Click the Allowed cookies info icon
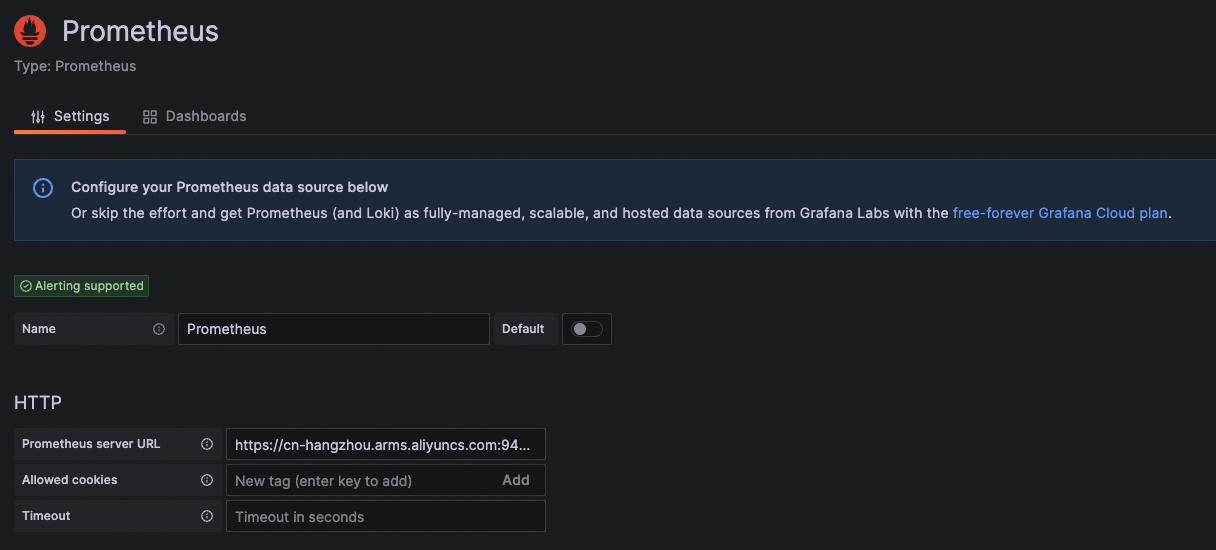 tap(207, 480)
